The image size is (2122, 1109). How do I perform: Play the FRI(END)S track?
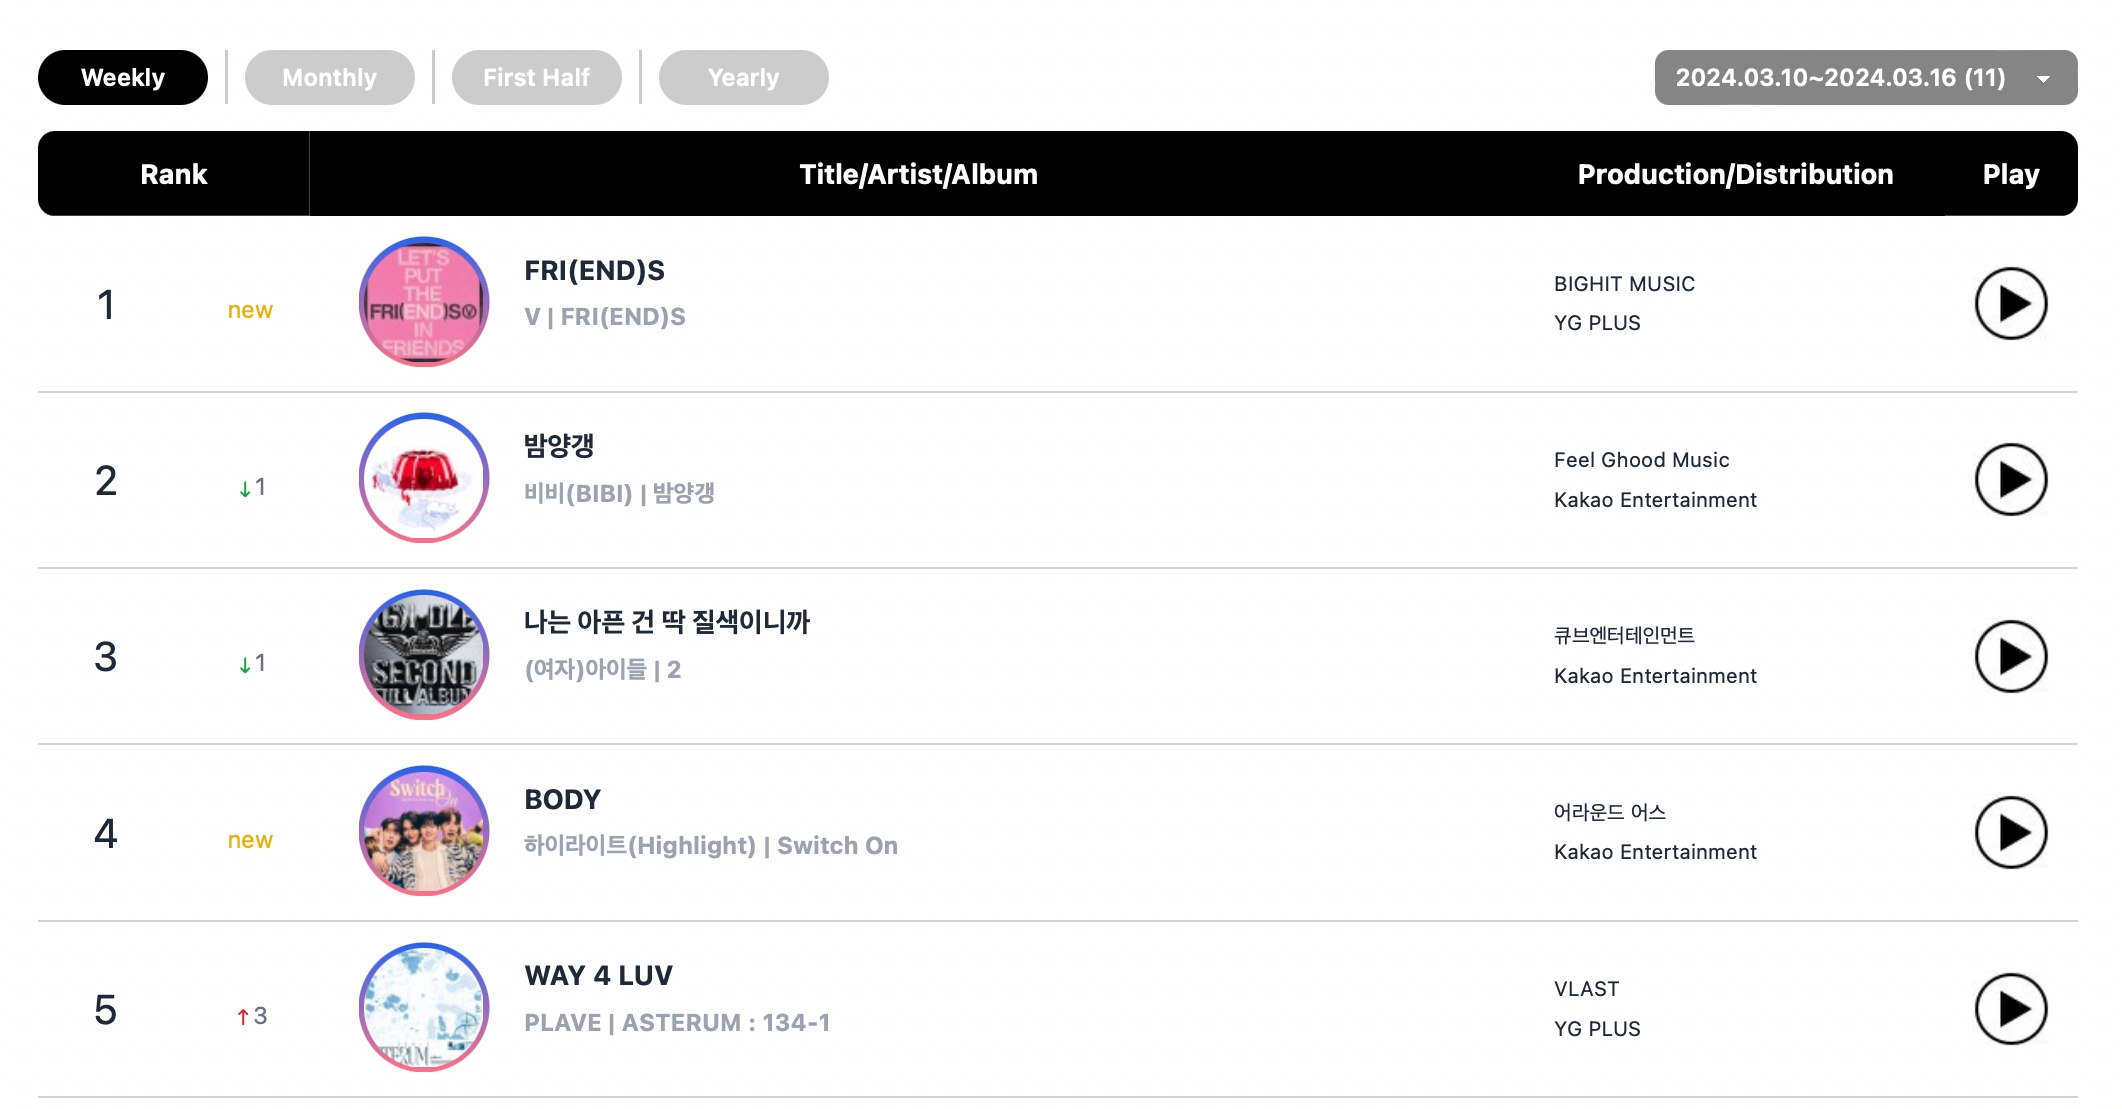click(x=2010, y=304)
